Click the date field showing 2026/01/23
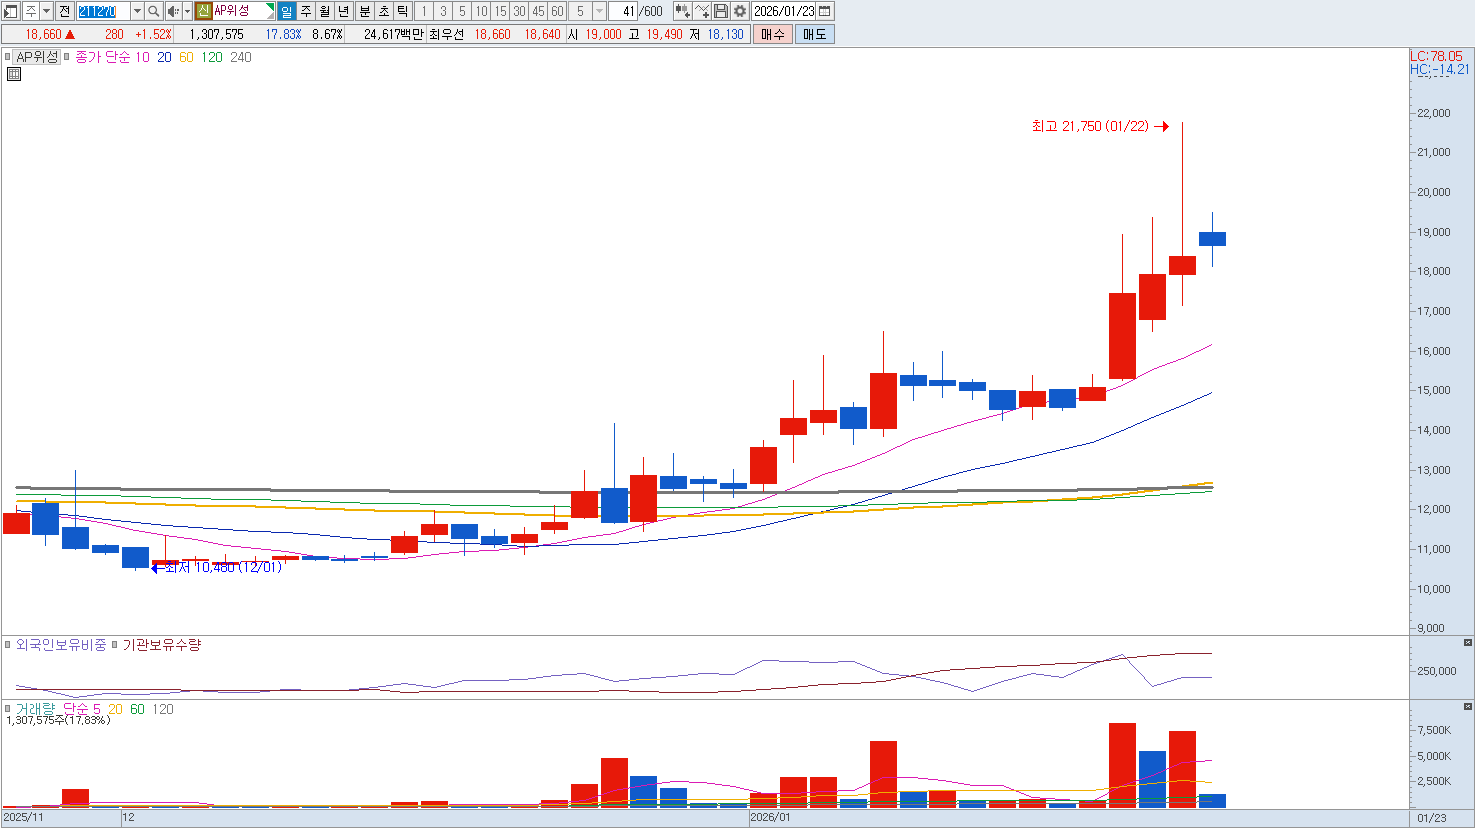Screen dimensions: 1475x828 [783, 11]
